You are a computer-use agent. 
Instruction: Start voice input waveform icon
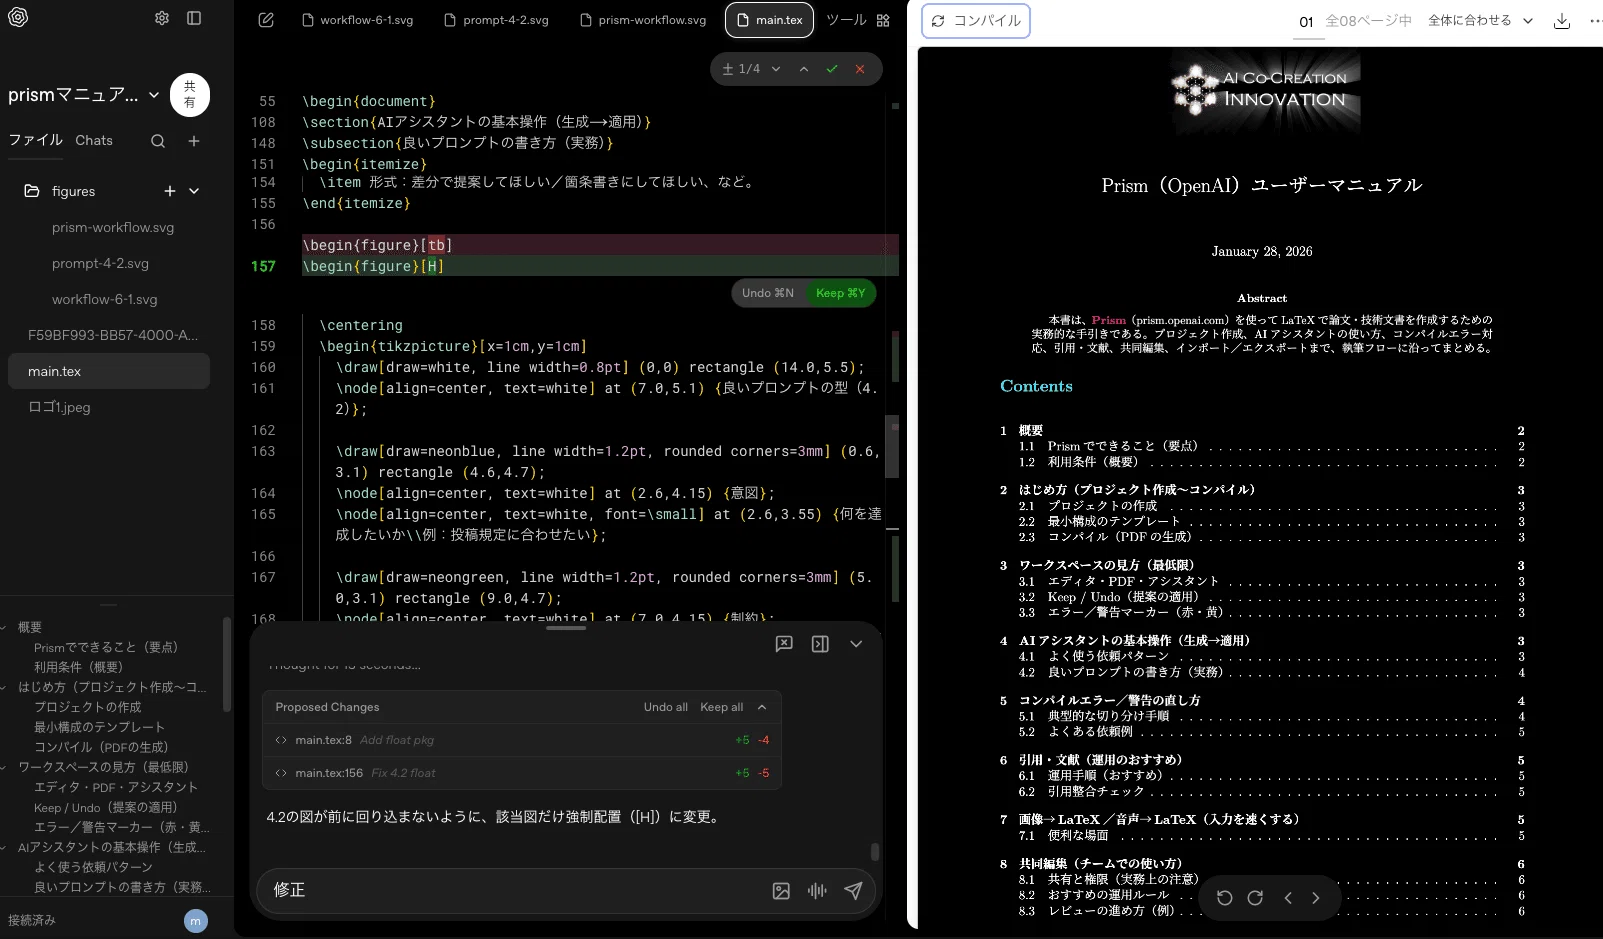pyautogui.click(x=817, y=891)
